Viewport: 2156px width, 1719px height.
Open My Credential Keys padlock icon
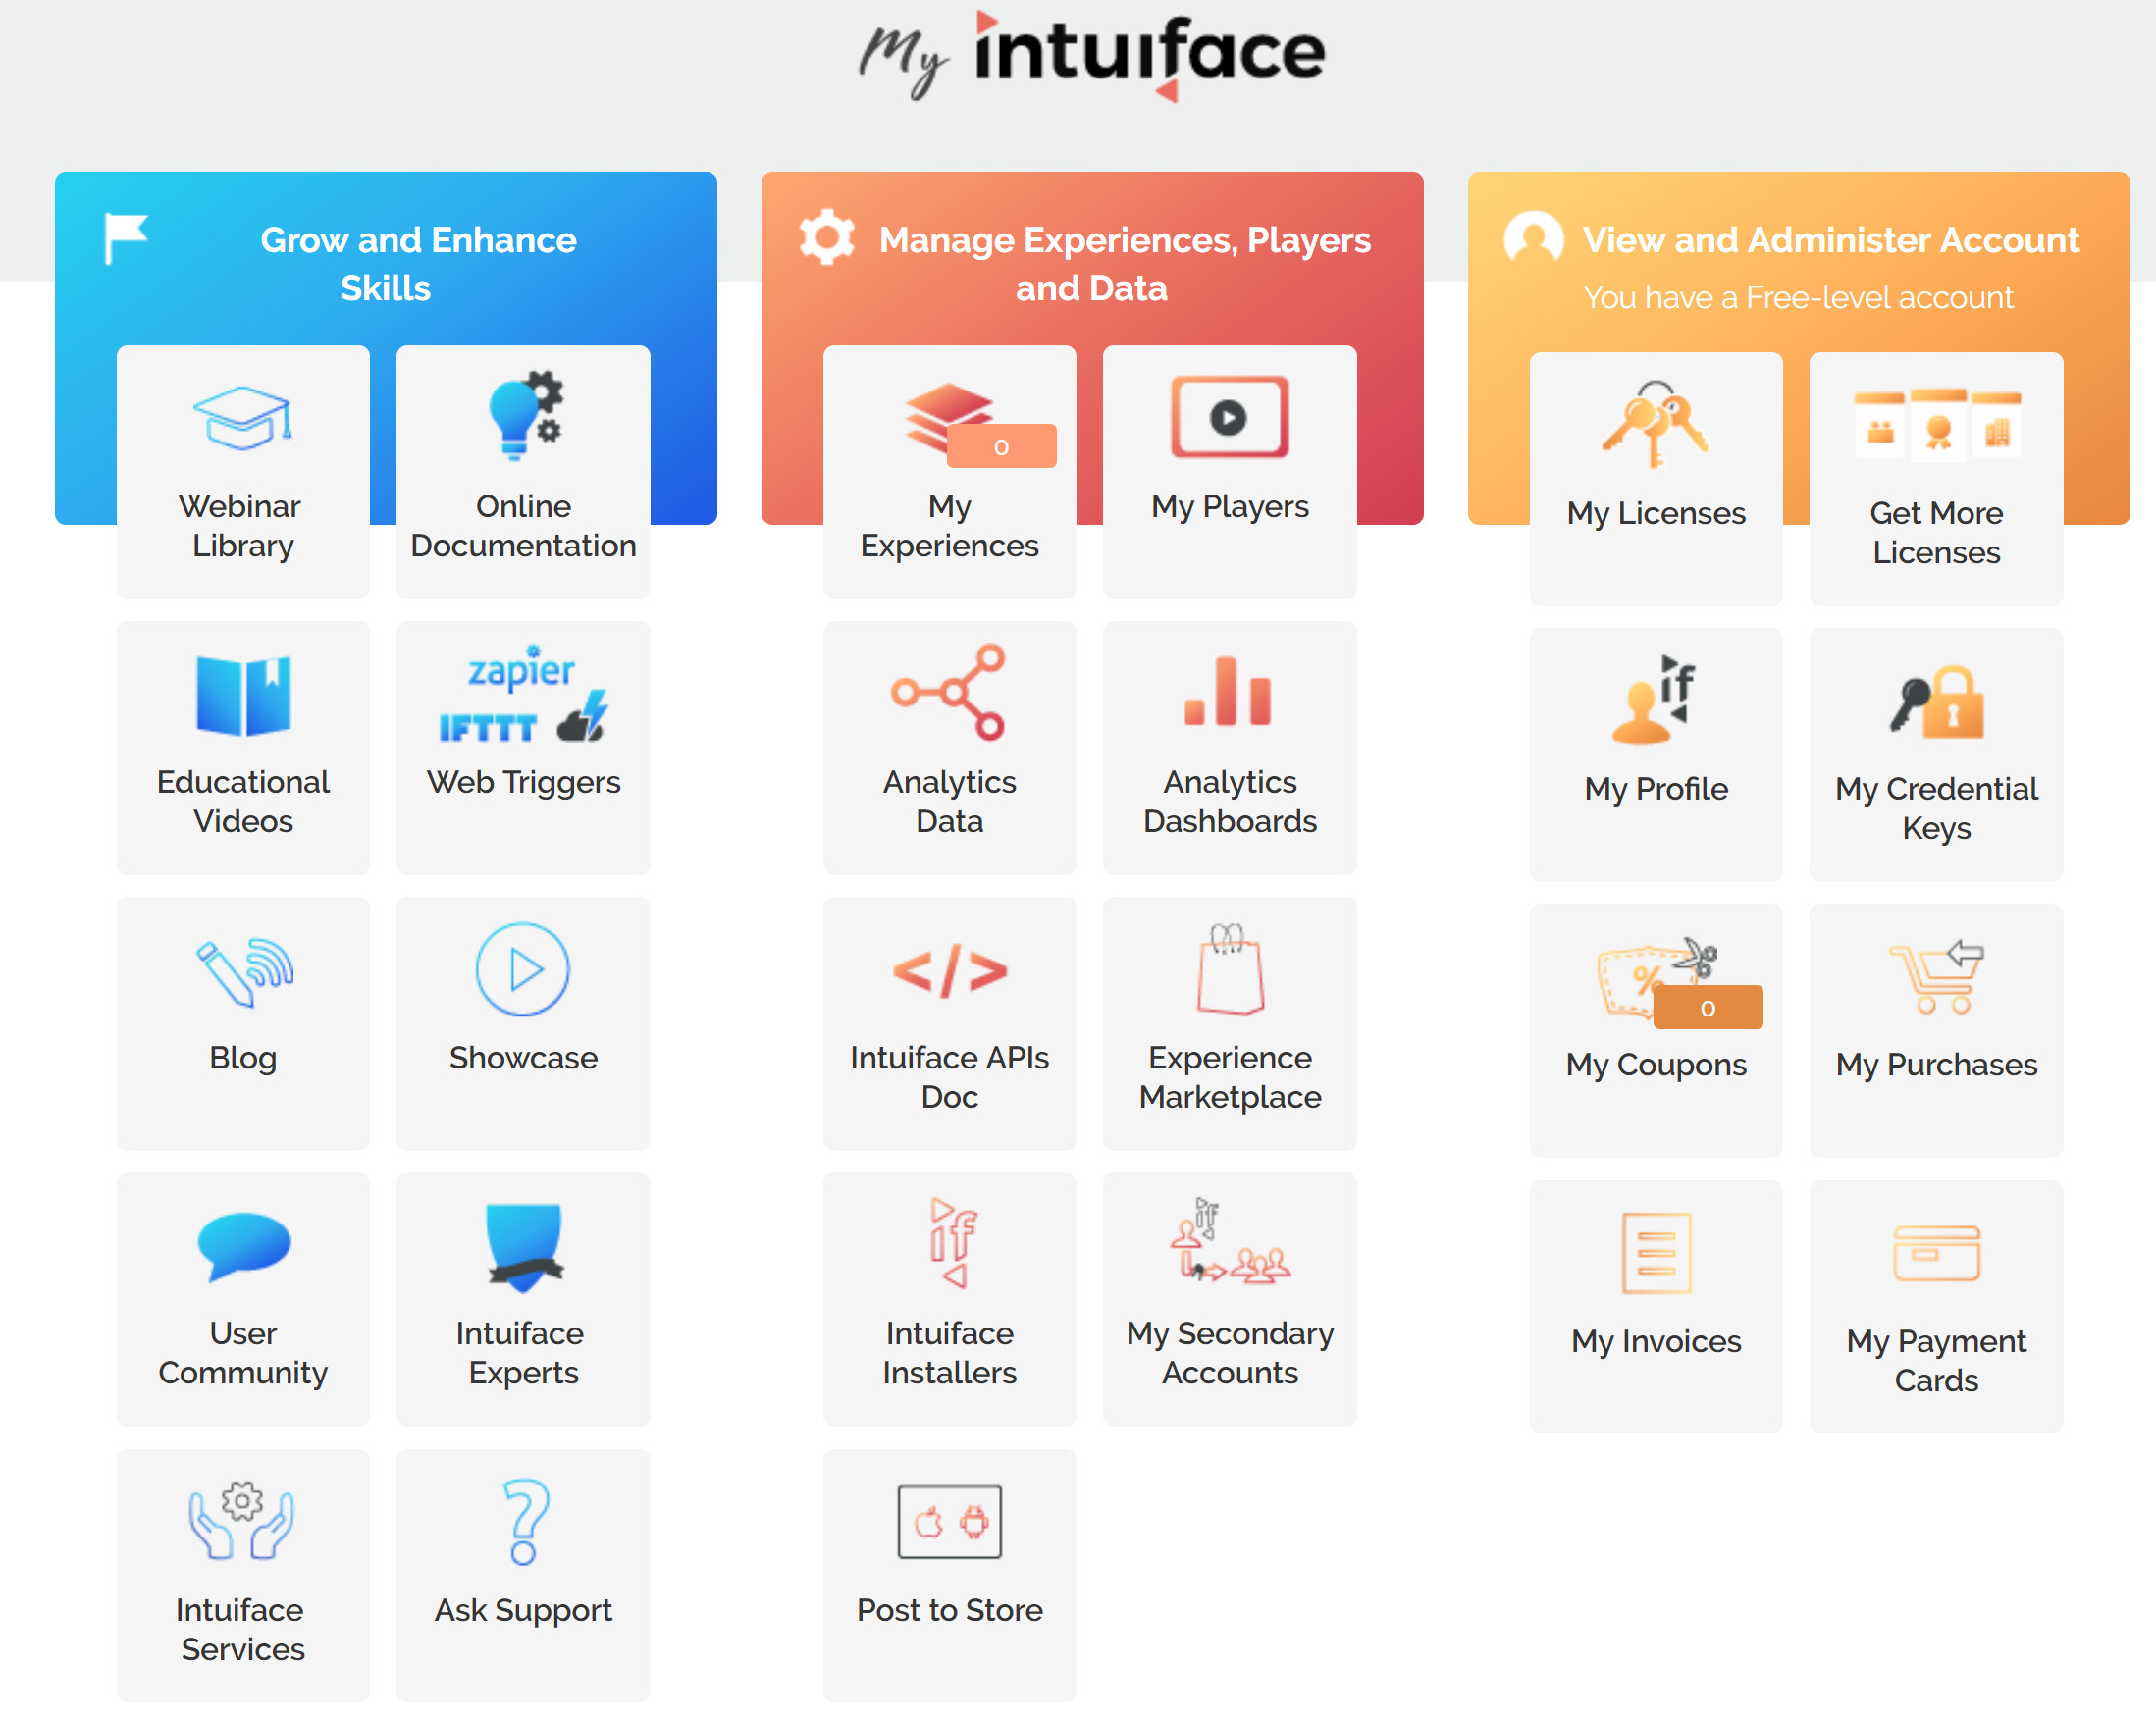tap(1937, 701)
